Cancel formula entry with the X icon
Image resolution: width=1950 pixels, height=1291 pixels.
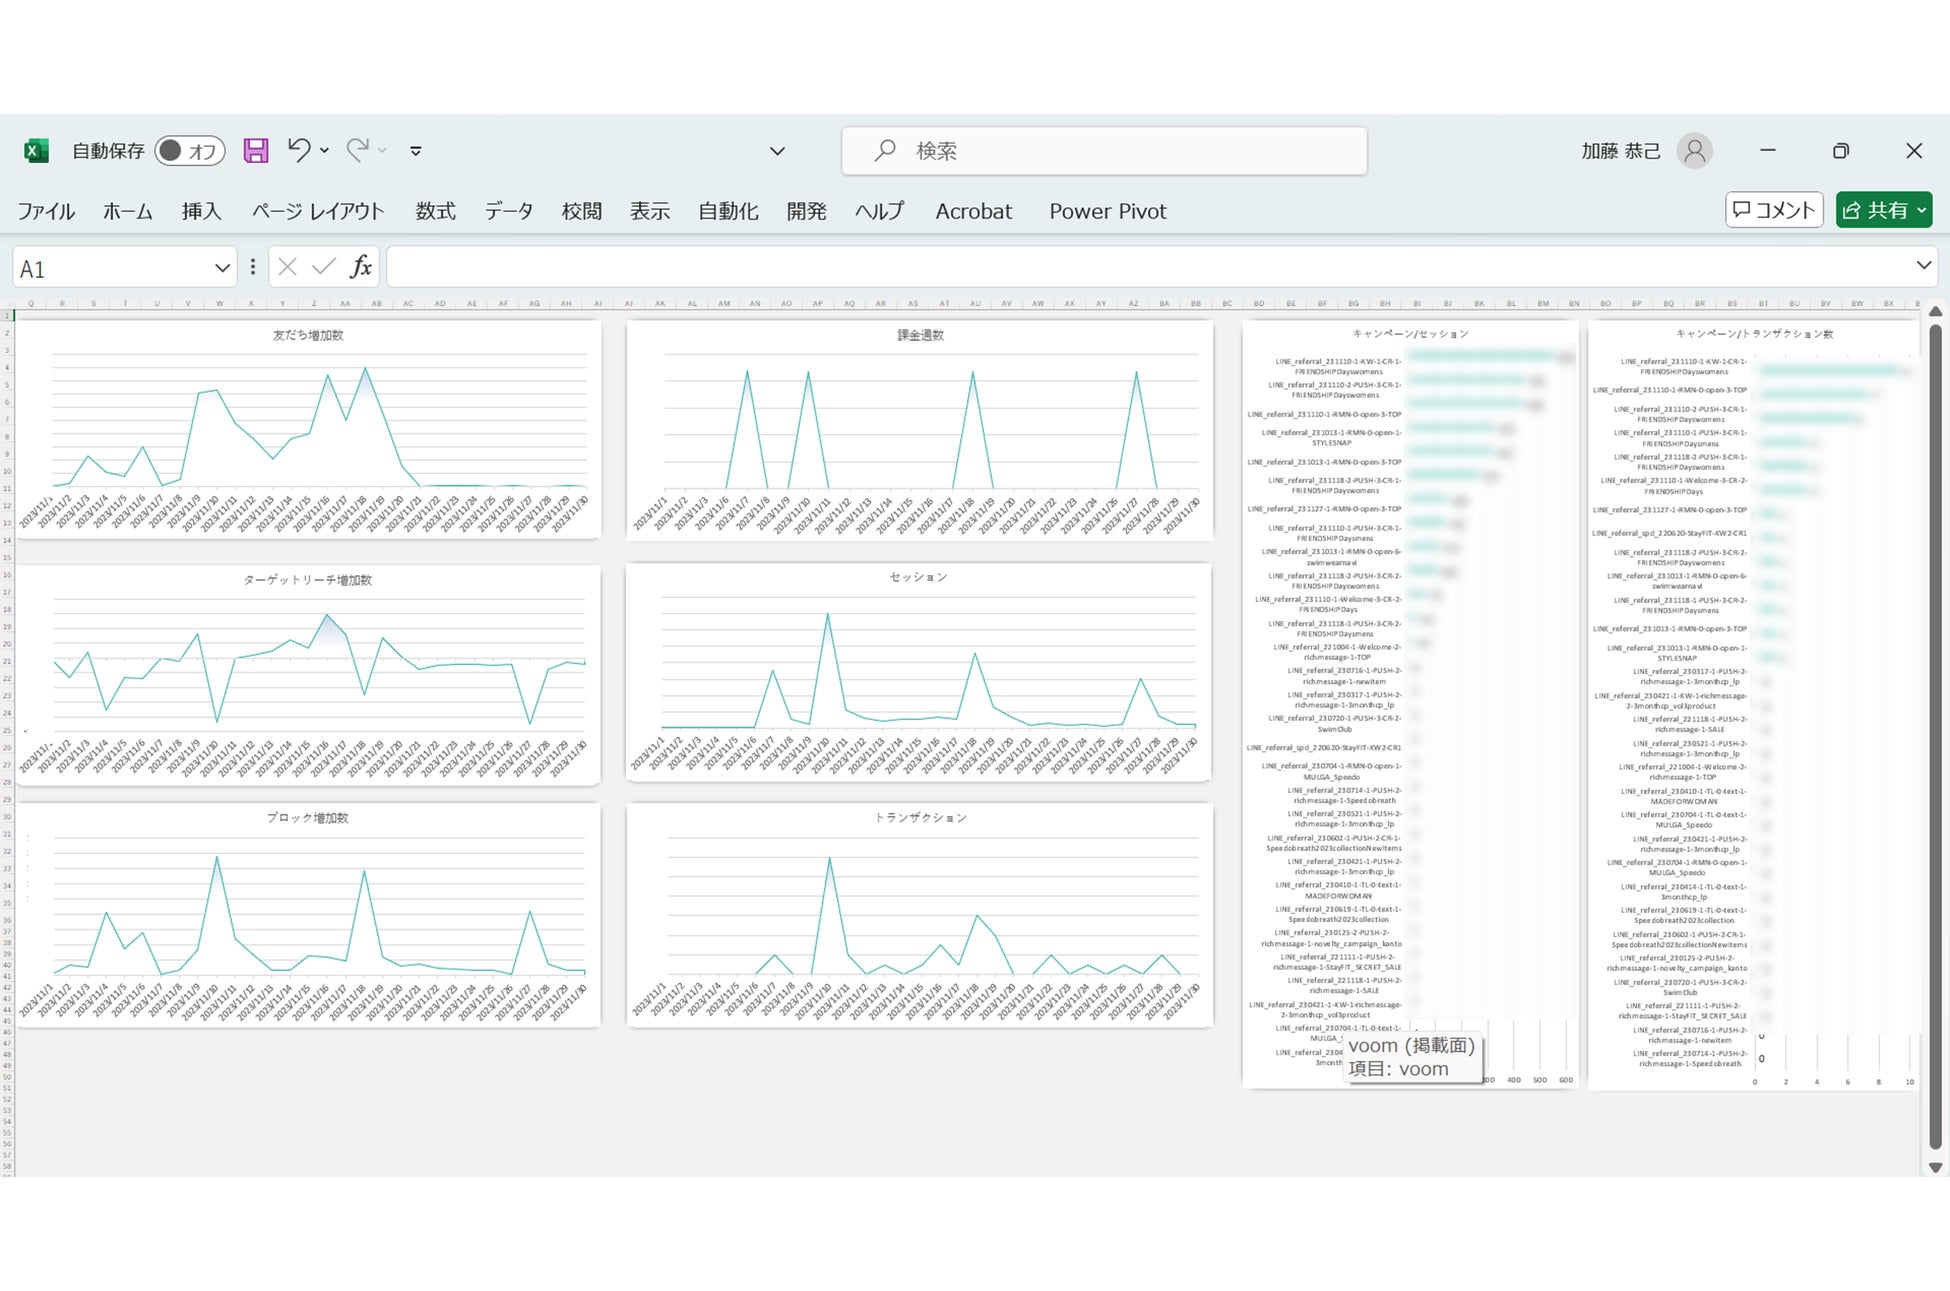click(288, 267)
